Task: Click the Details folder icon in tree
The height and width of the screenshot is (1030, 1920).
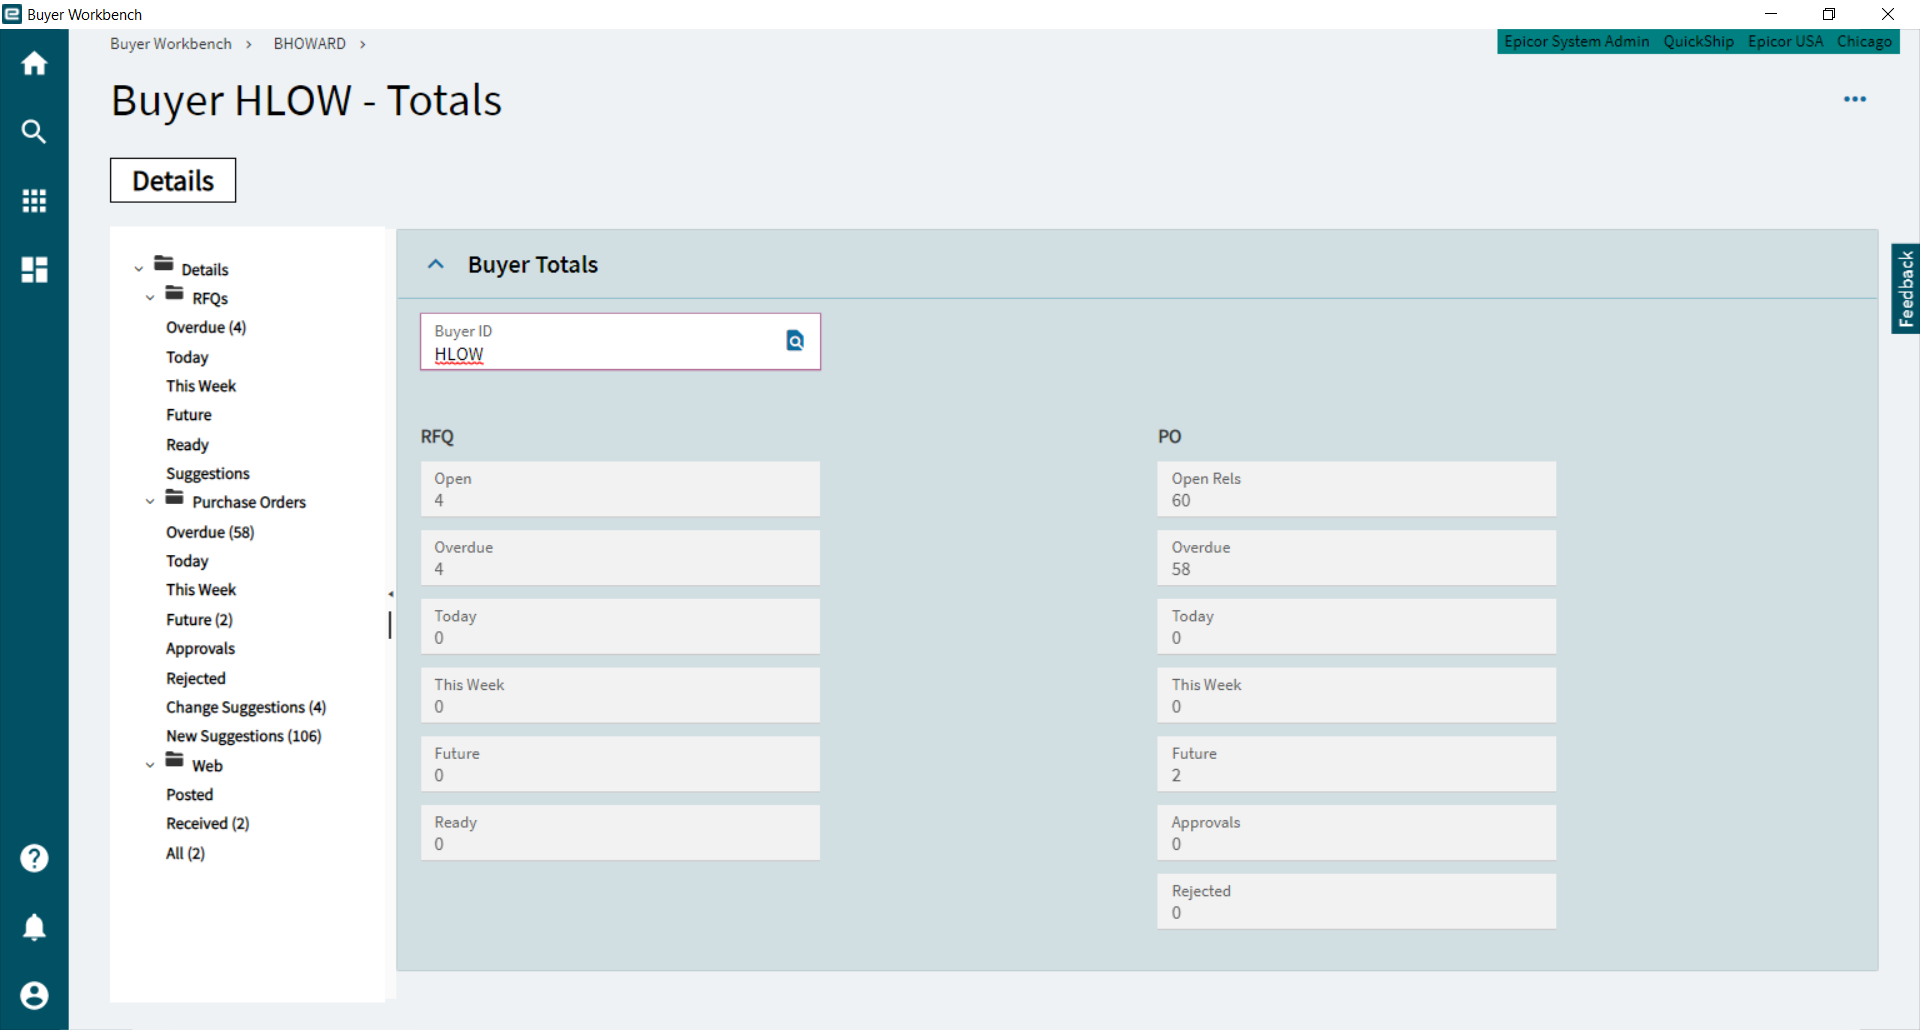Action: (x=164, y=264)
